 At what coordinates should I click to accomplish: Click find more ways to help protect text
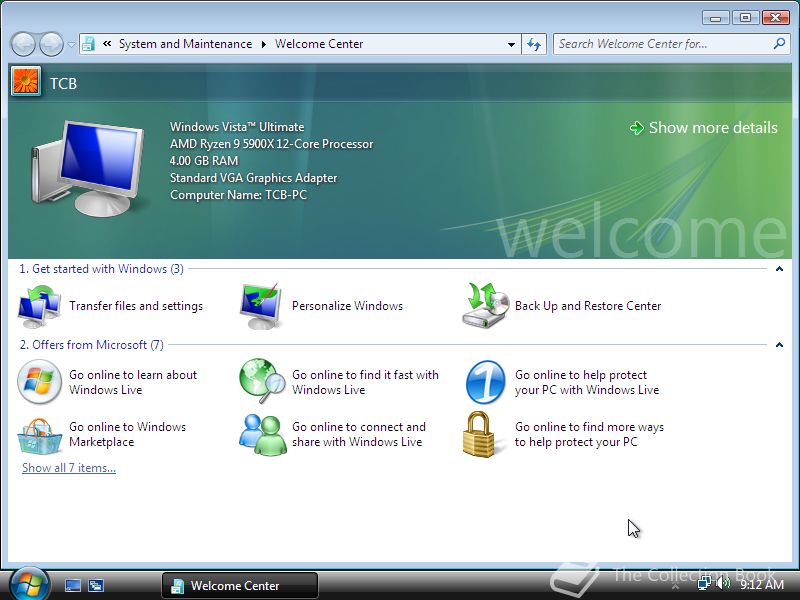click(589, 434)
